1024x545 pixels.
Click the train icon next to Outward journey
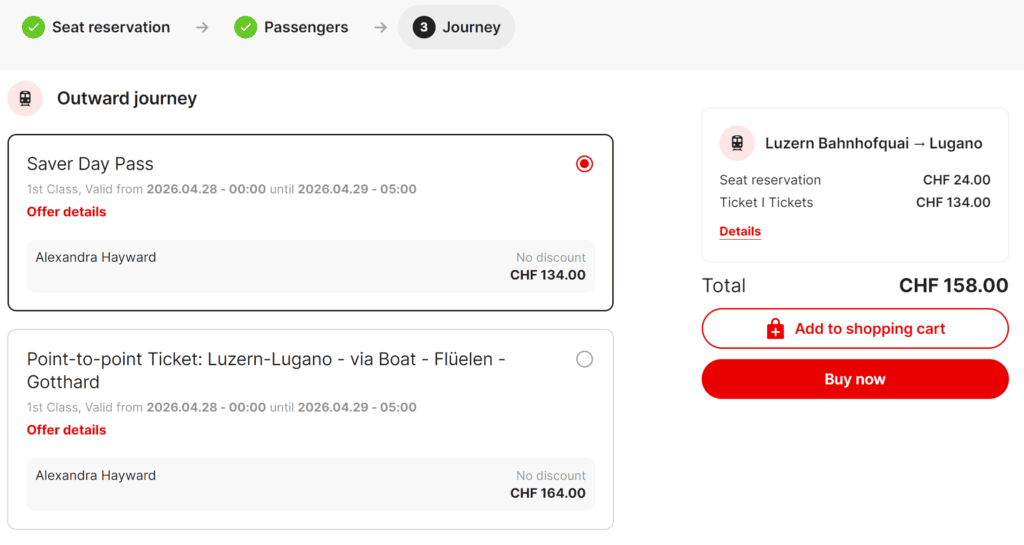tap(25, 98)
